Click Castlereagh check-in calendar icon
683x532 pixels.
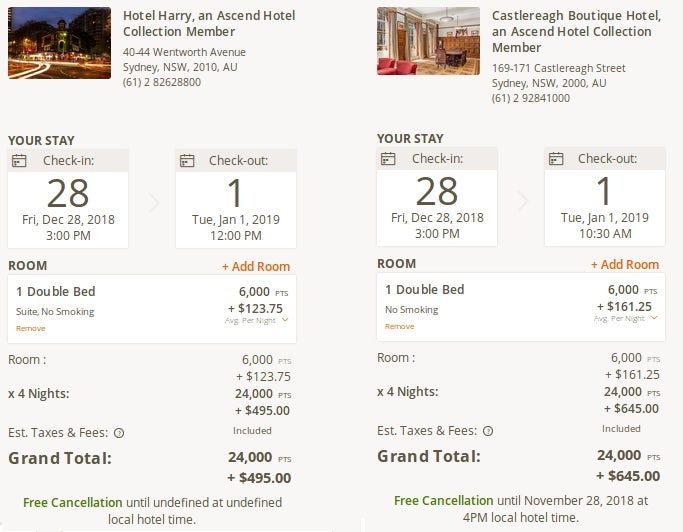388,159
